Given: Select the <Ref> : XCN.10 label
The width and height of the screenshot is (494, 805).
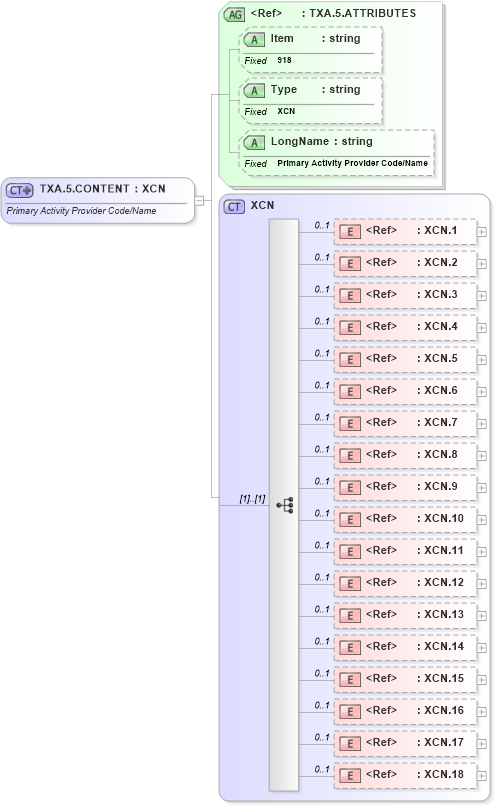Looking at the screenshot, I should tap(414, 519).
